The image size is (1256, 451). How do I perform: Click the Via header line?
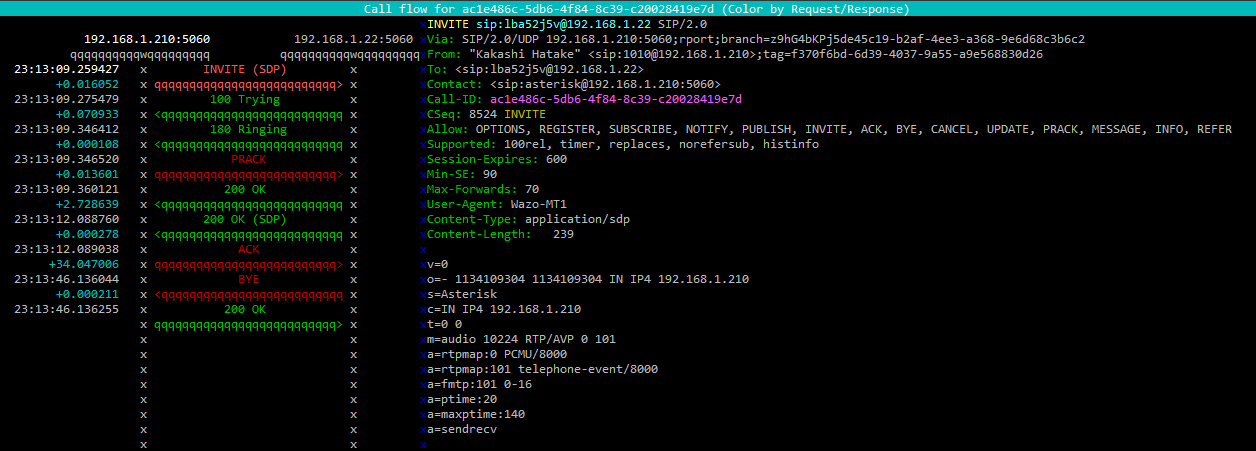tap(755, 39)
